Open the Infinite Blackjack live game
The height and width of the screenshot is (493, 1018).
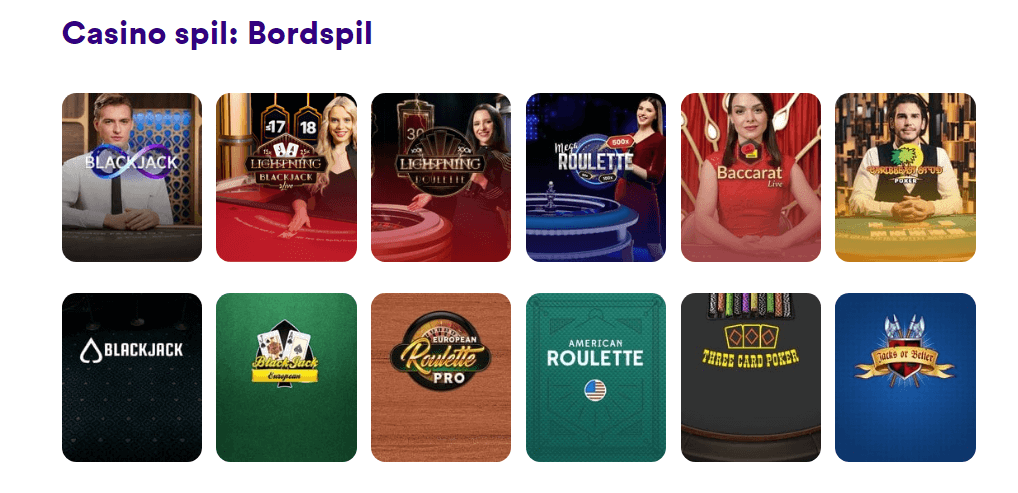pos(132,177)
